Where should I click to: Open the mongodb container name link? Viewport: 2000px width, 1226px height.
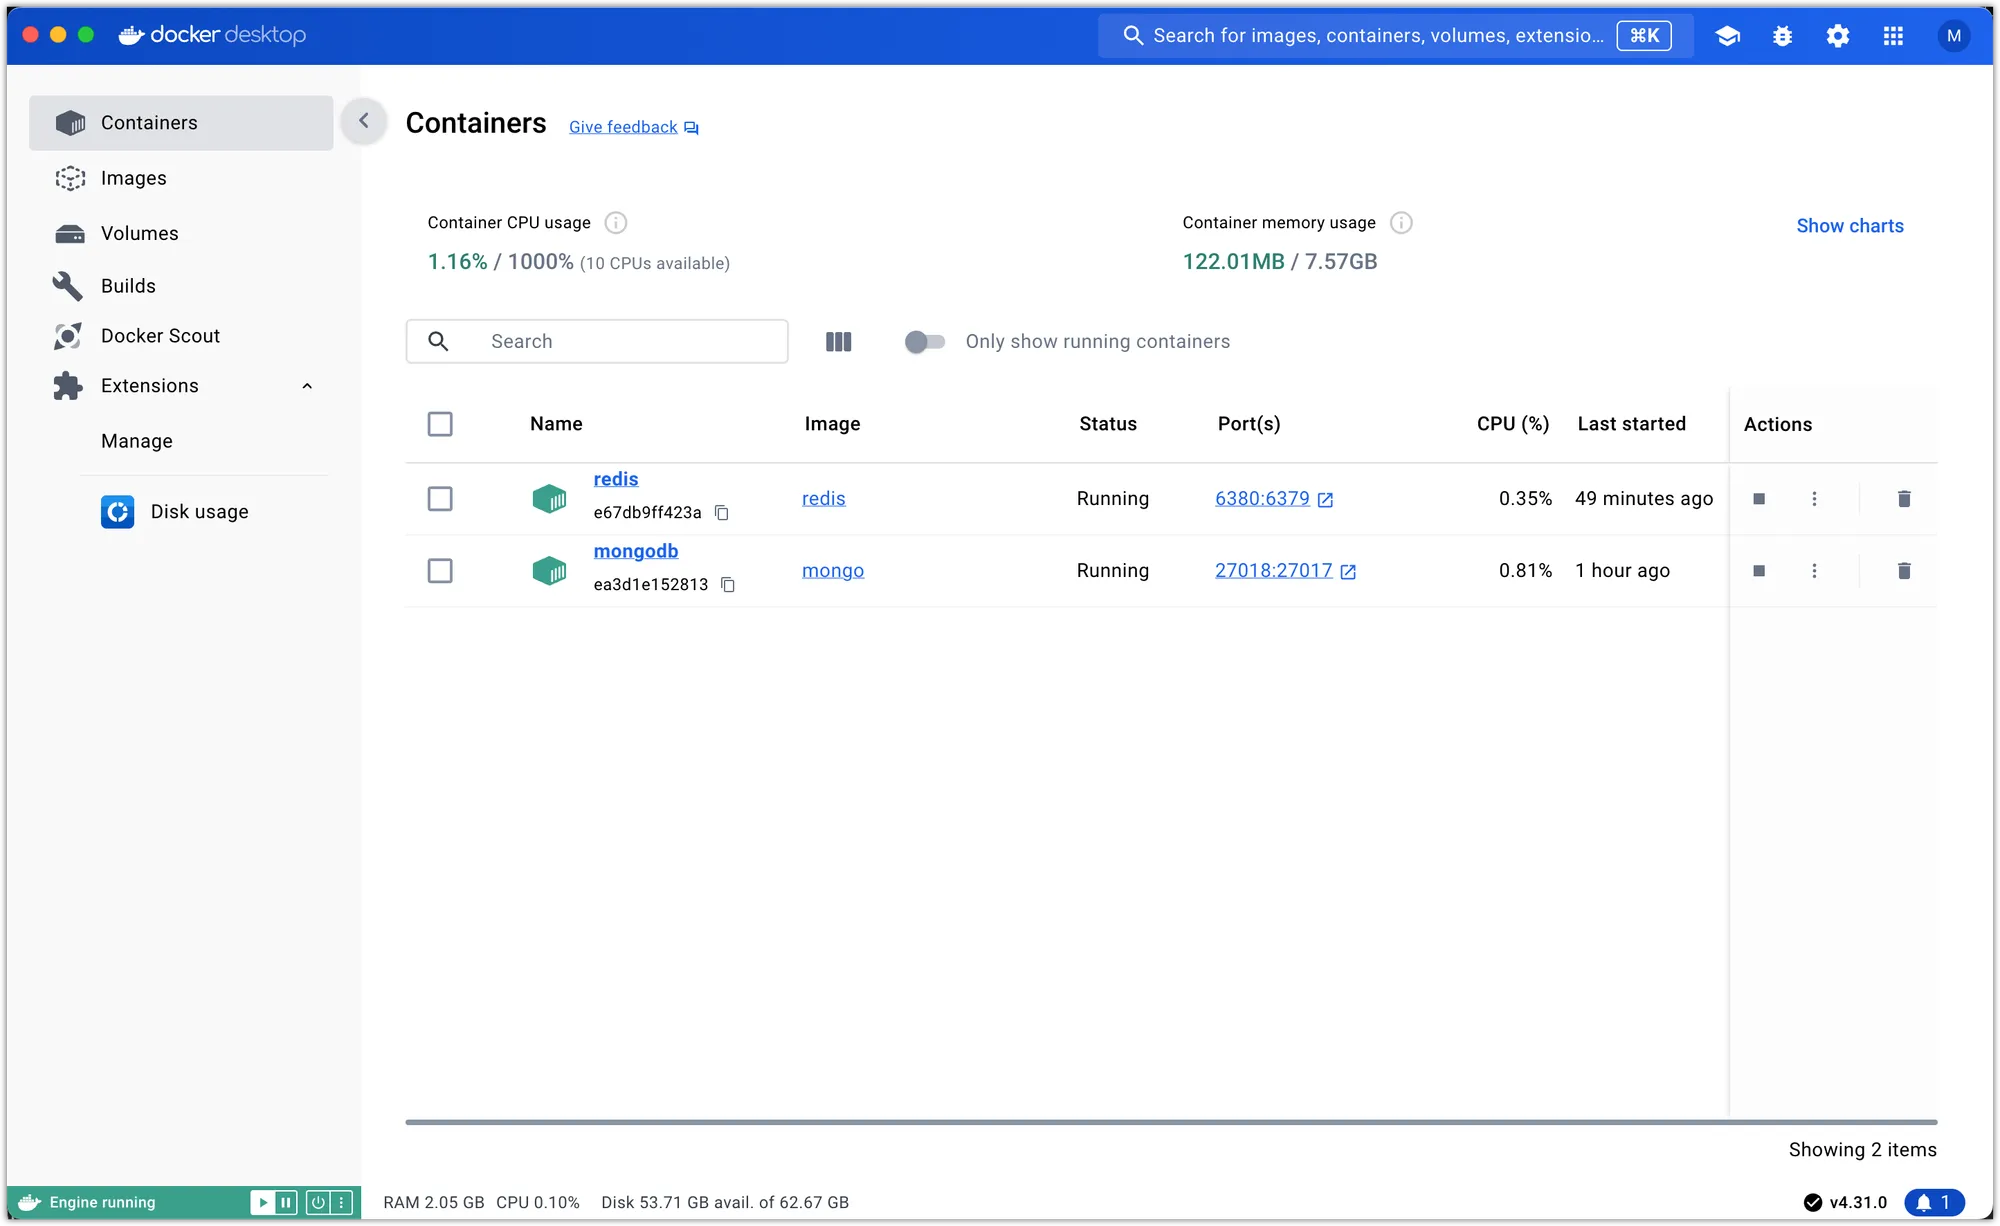[636, 551]
